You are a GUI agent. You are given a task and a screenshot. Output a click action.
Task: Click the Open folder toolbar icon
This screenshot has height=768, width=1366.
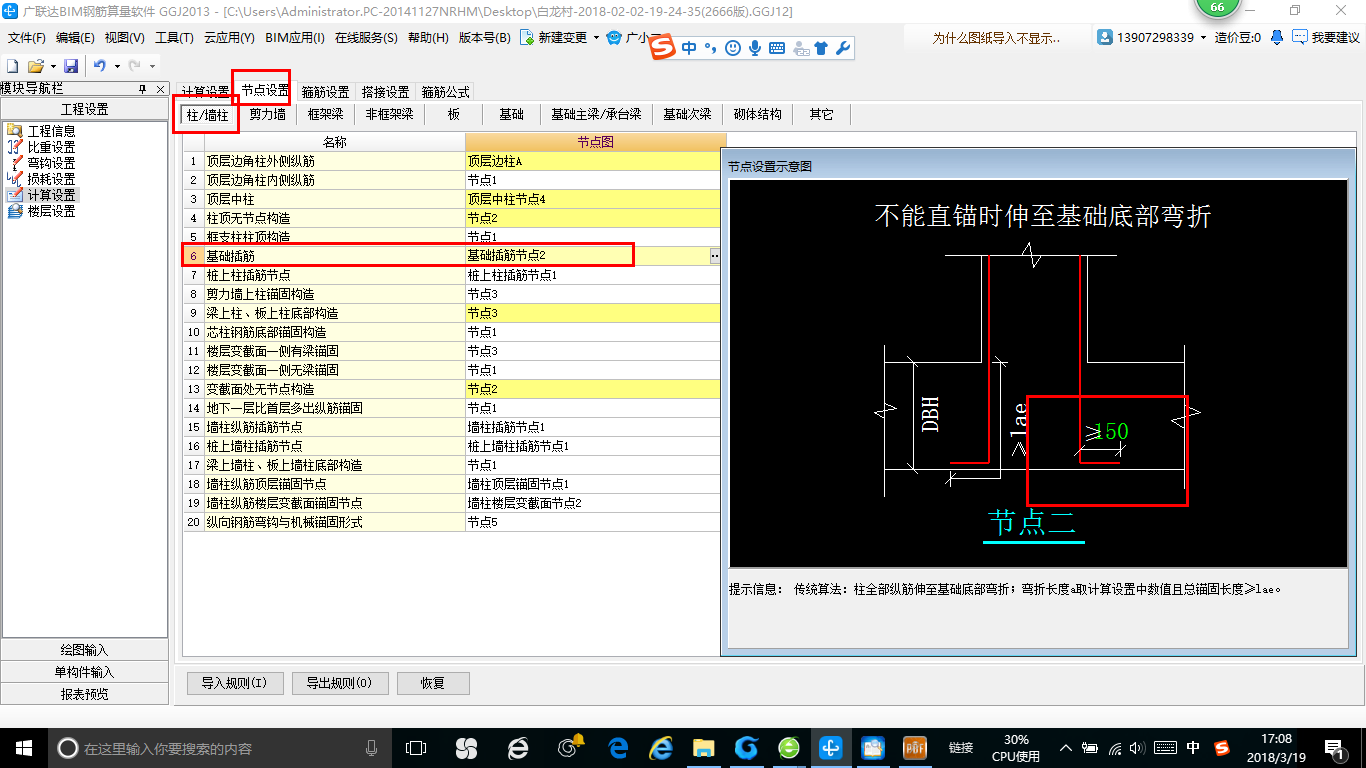click(35, 66)
